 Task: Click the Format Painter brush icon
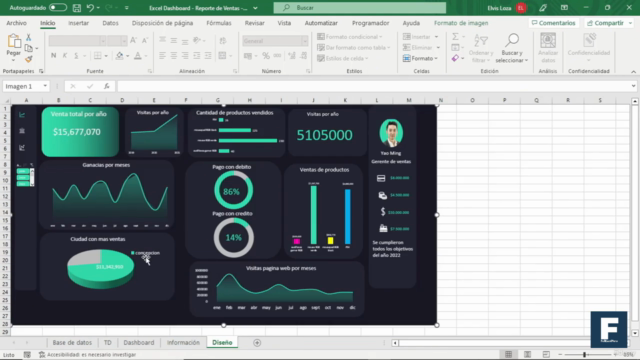coord(29,59)
